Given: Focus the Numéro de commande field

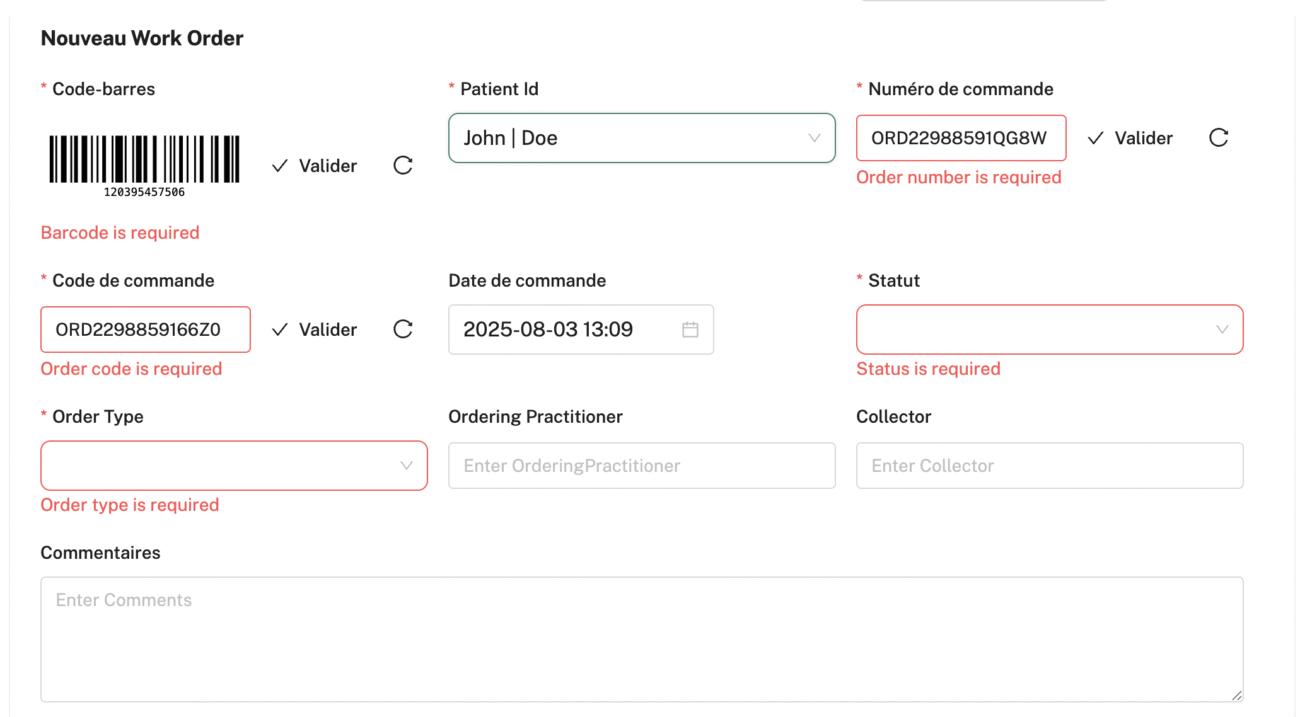Looking at the screenshot, I should tap(961, 138).
